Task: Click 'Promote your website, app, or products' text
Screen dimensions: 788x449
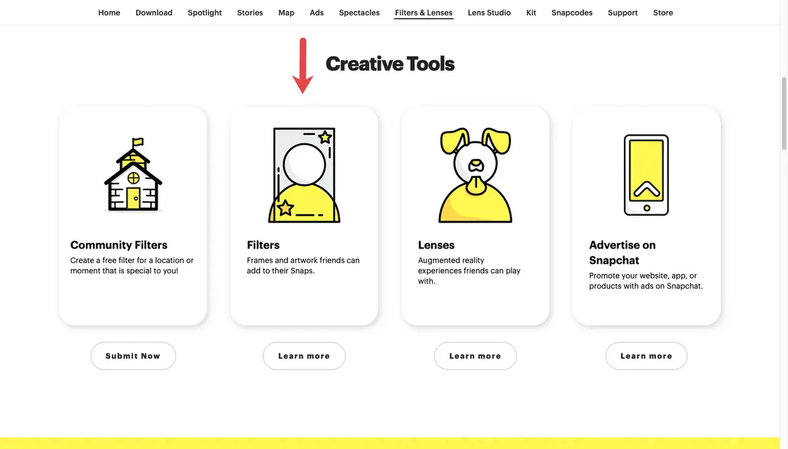Action: point(646,281)
